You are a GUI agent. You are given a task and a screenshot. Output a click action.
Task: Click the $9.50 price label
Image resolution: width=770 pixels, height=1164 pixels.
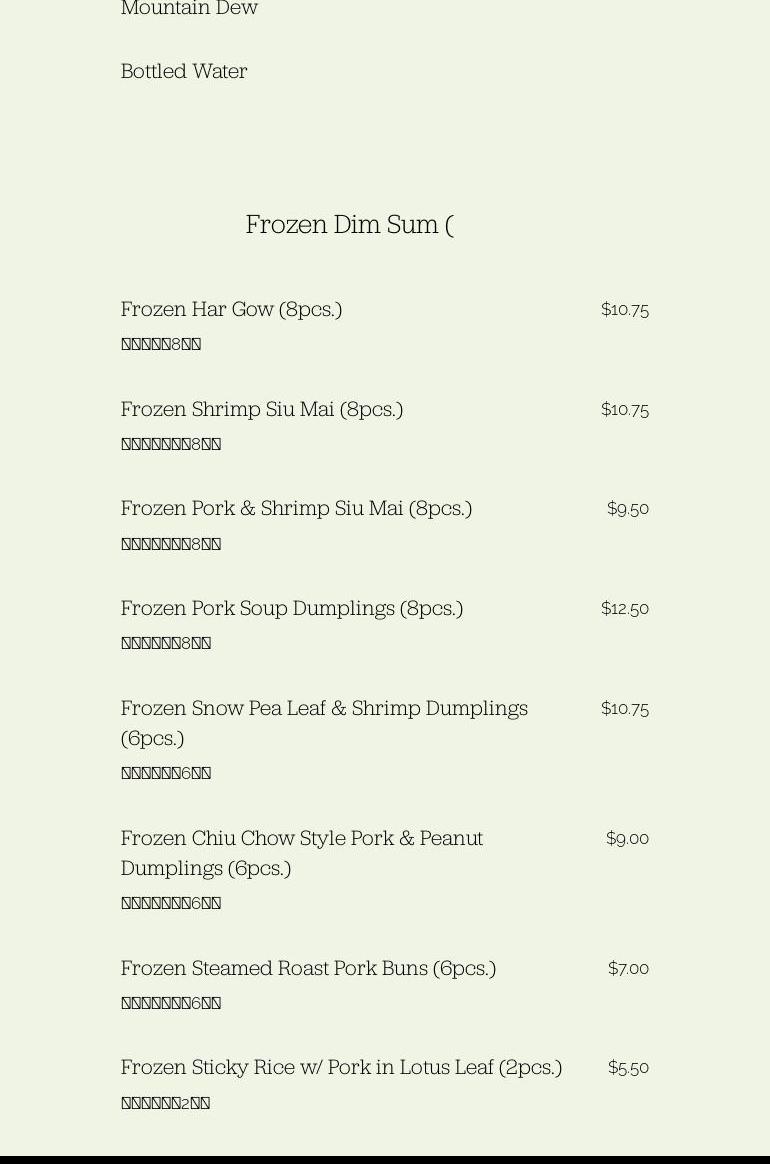click(x=627, y=508)
